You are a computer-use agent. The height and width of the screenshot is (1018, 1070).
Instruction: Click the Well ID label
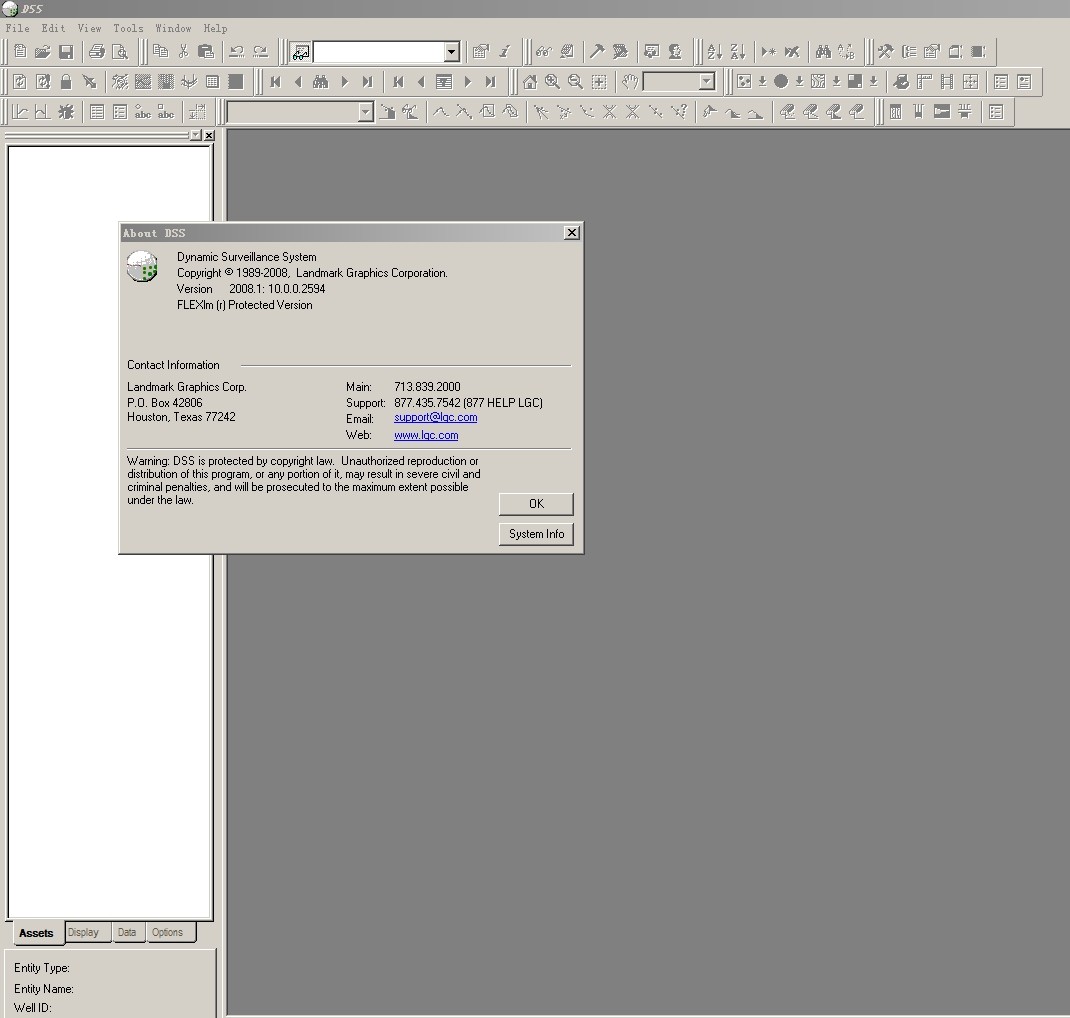point(33,1008)
